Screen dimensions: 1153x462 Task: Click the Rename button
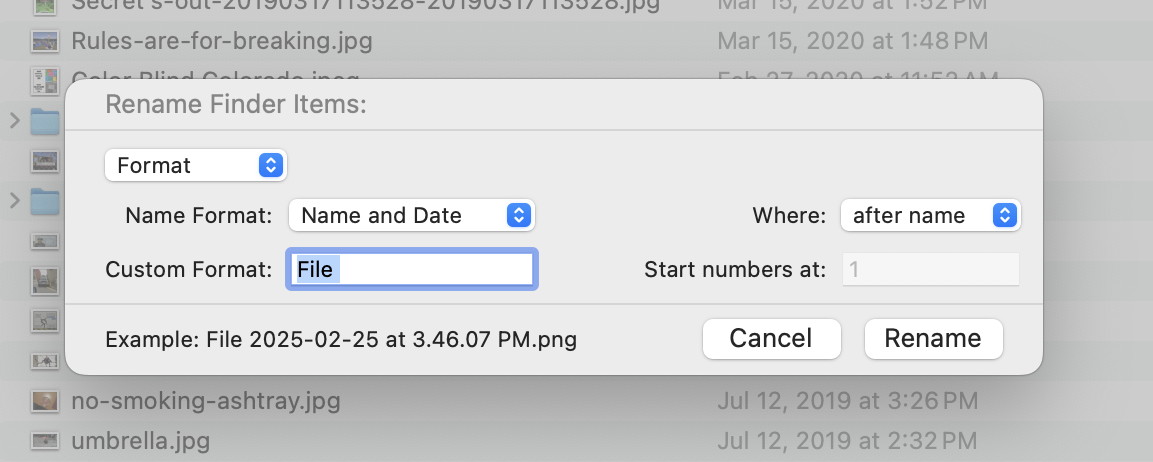pos(933,338)
